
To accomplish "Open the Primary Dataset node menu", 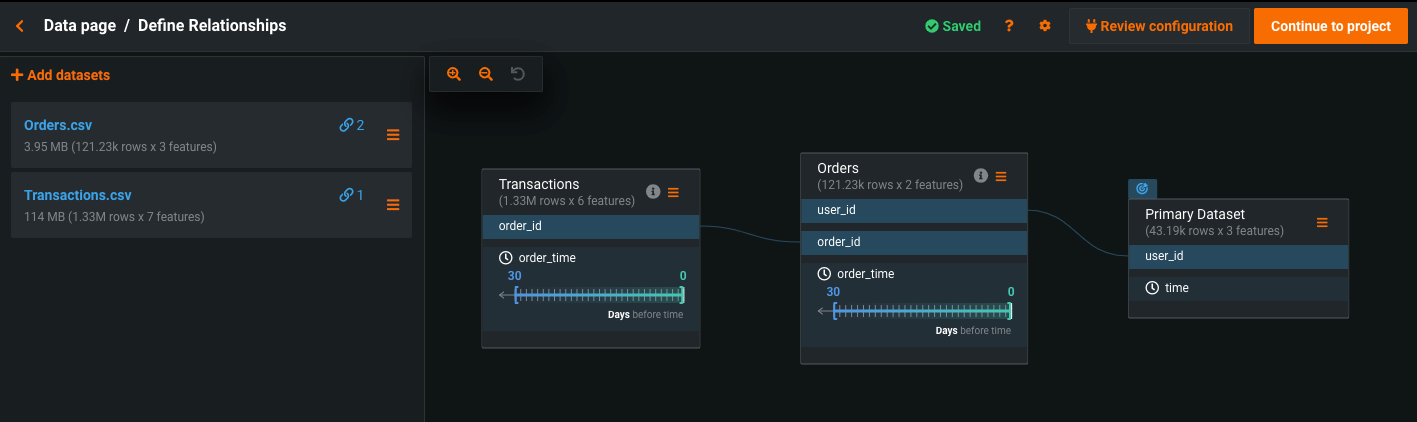I will tap(1322, 222).
